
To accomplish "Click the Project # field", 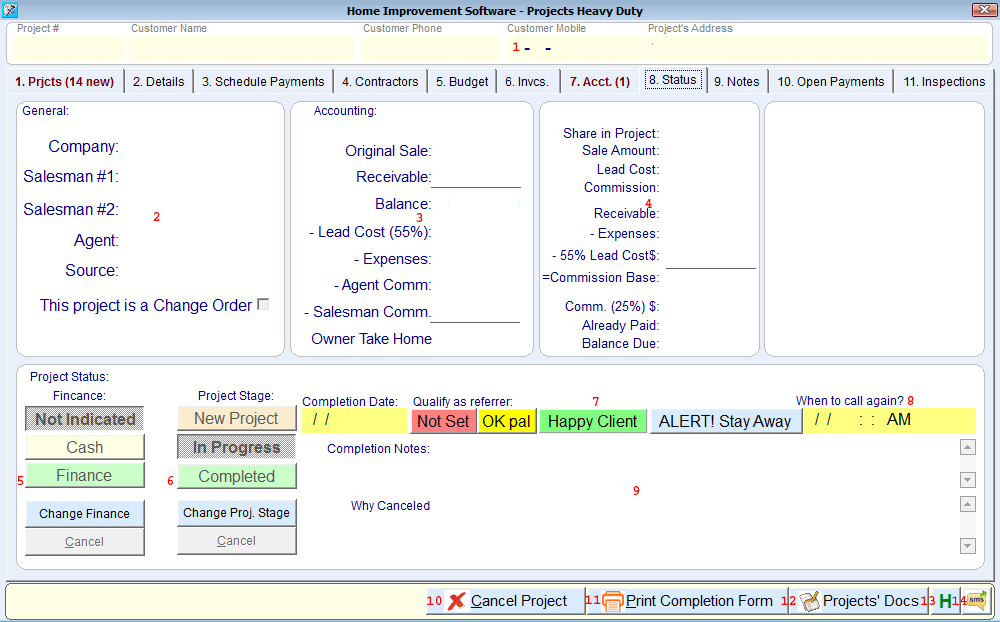I will coord(69,48).
